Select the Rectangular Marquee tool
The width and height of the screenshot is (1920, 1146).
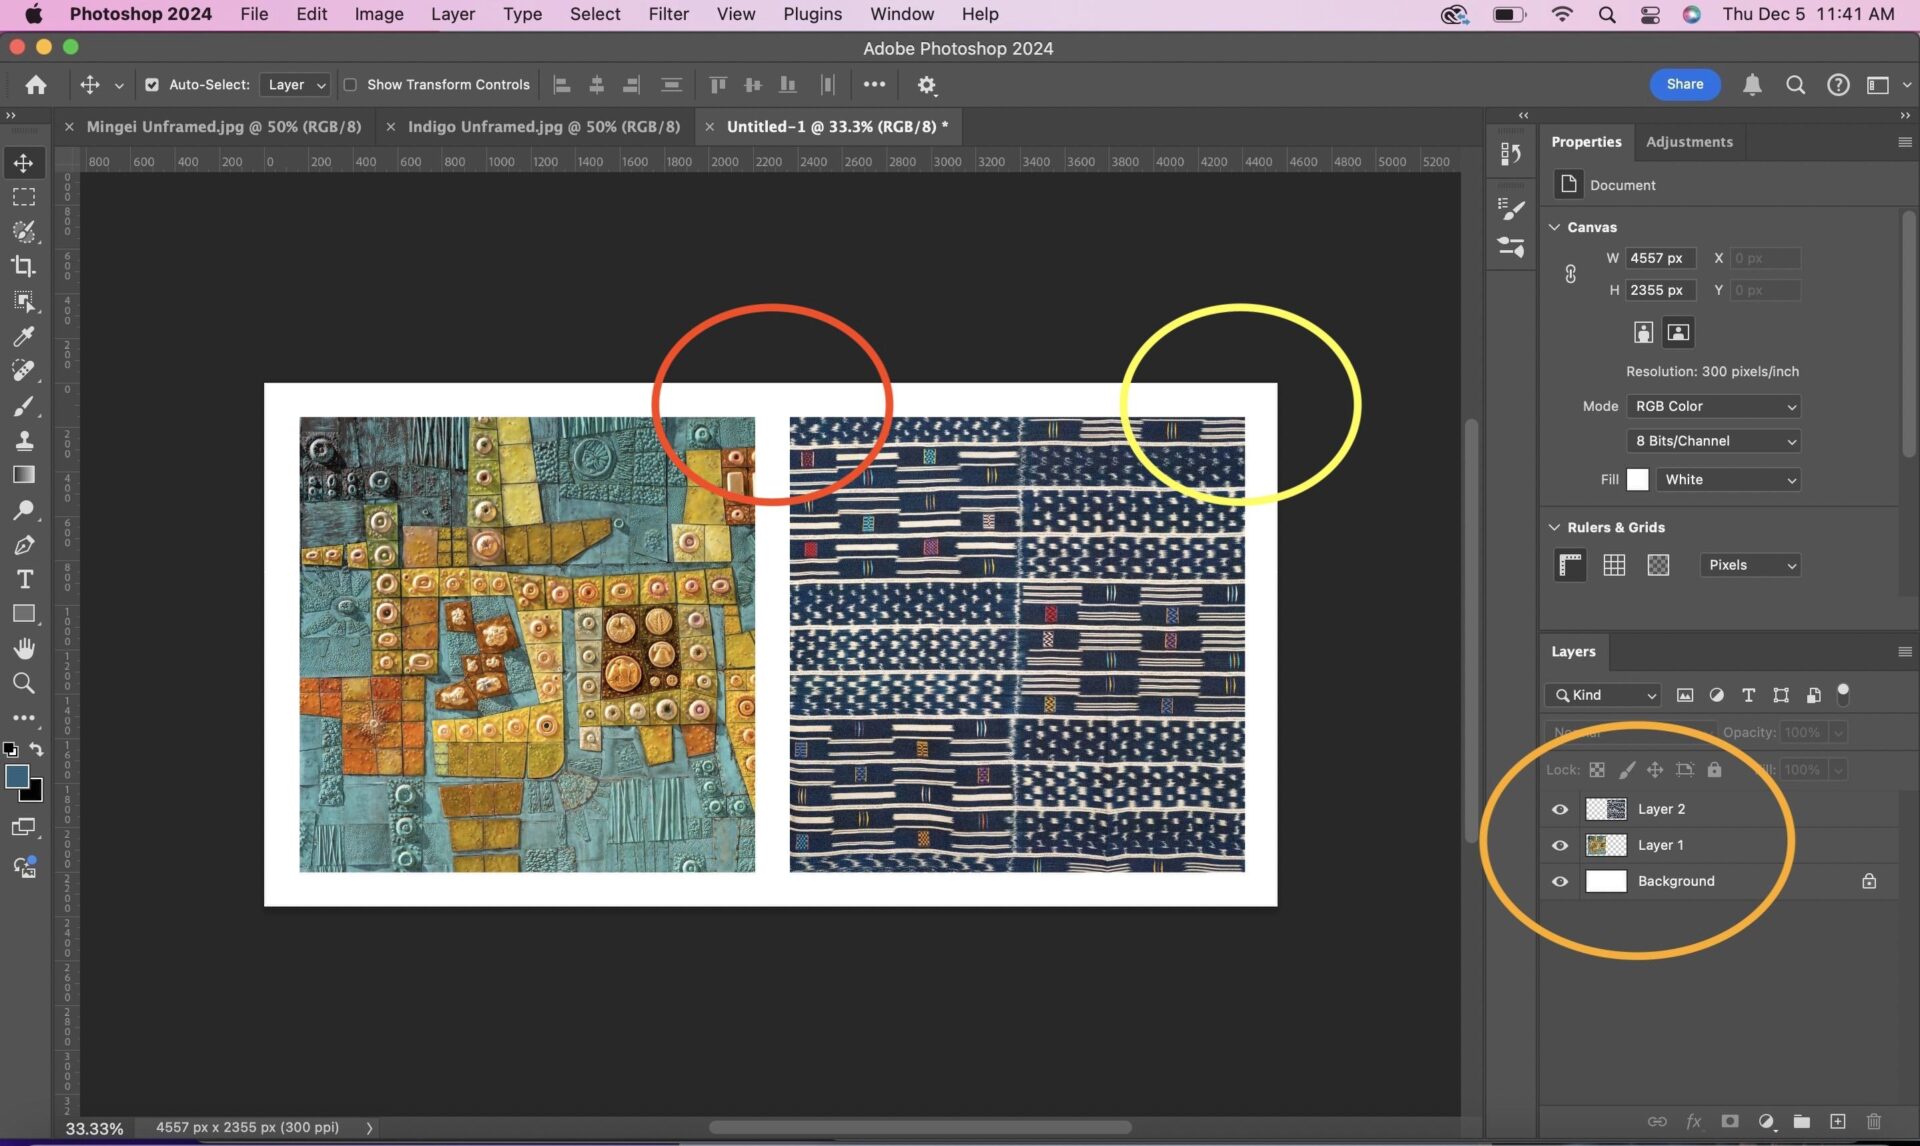click(x=23, y=197)
